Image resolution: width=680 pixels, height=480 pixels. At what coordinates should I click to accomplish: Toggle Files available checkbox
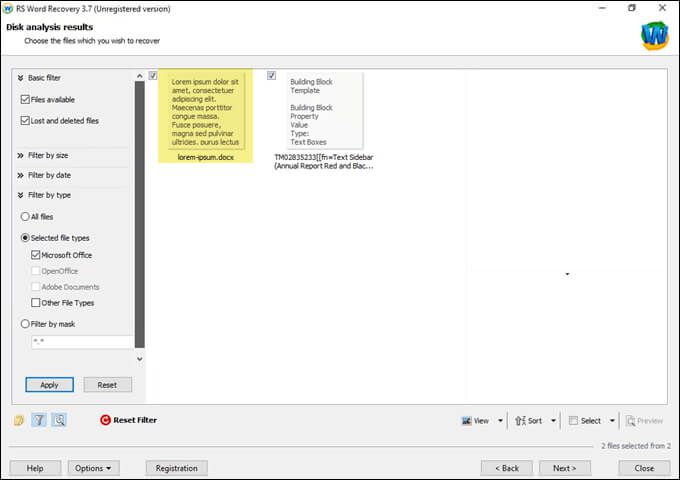pos(25,99)
